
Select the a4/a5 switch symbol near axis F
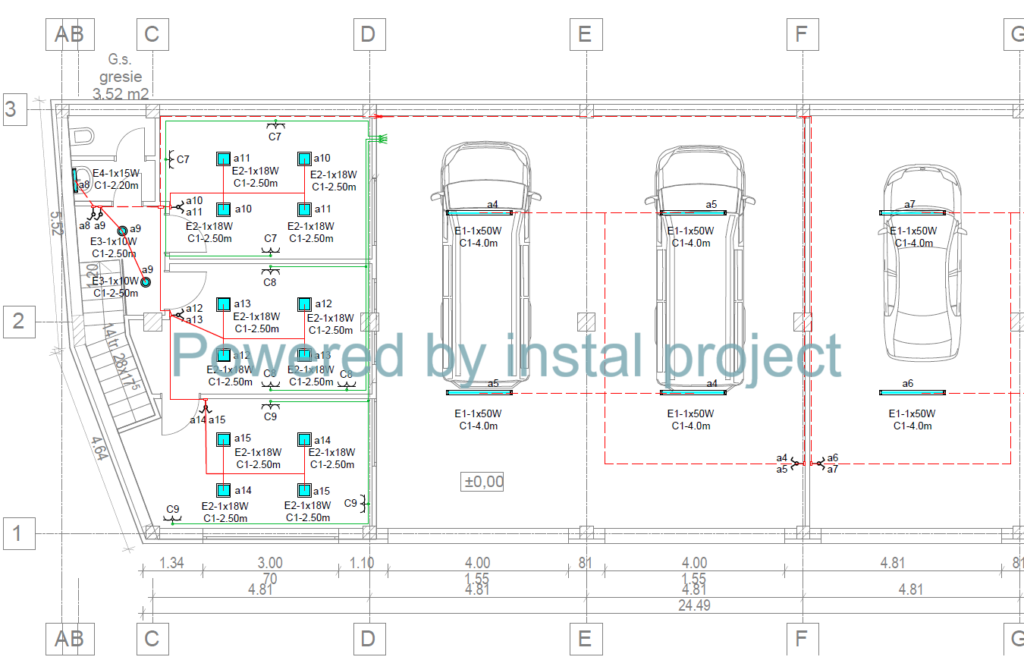click(796, 463)
